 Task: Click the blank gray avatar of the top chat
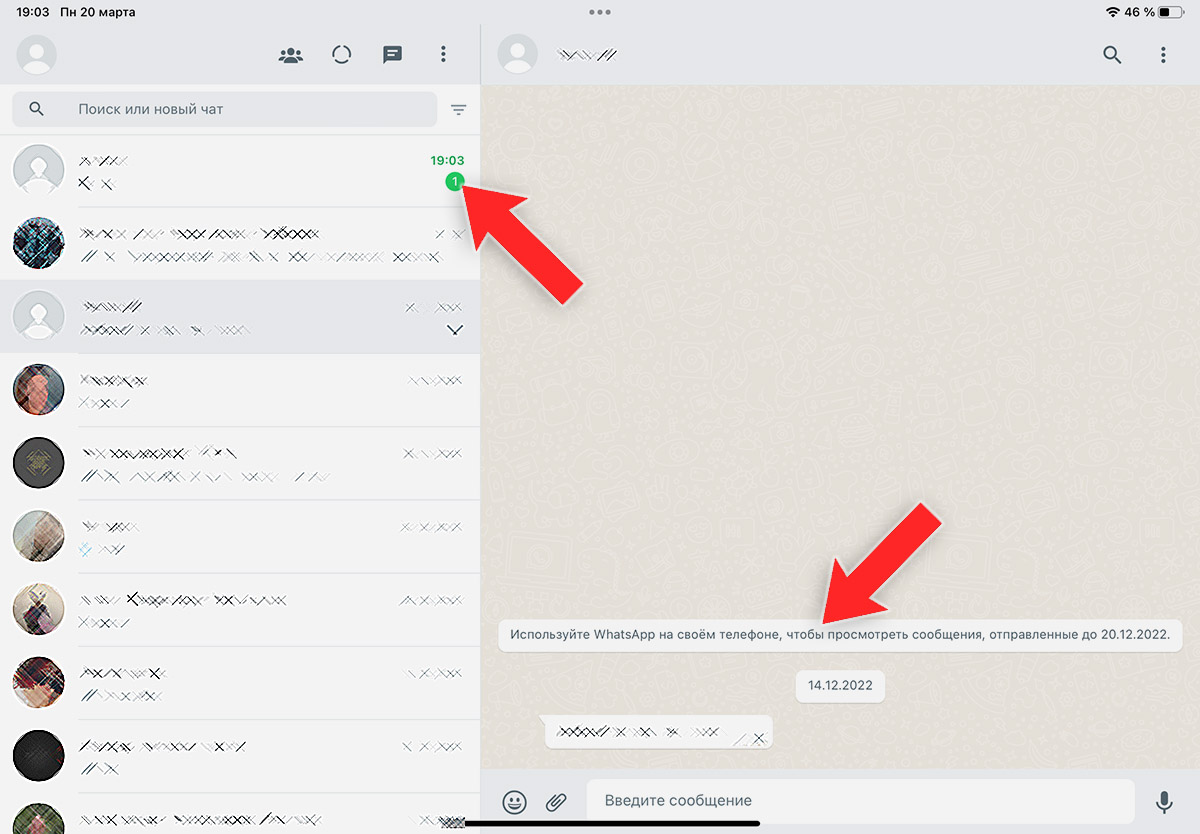click(x=38, y=171)
